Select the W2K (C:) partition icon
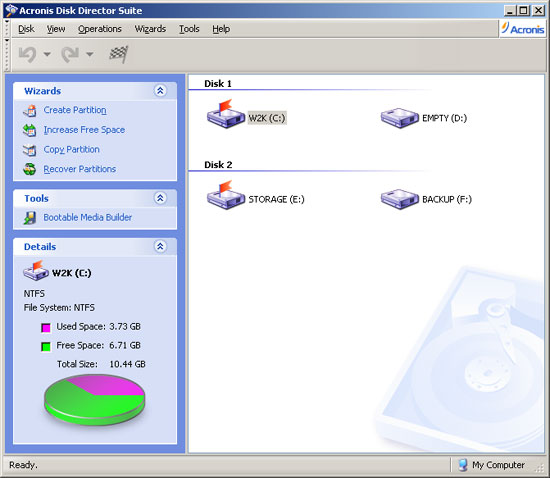The height and width of the screenshot is (478, 550). coord(226,114)
